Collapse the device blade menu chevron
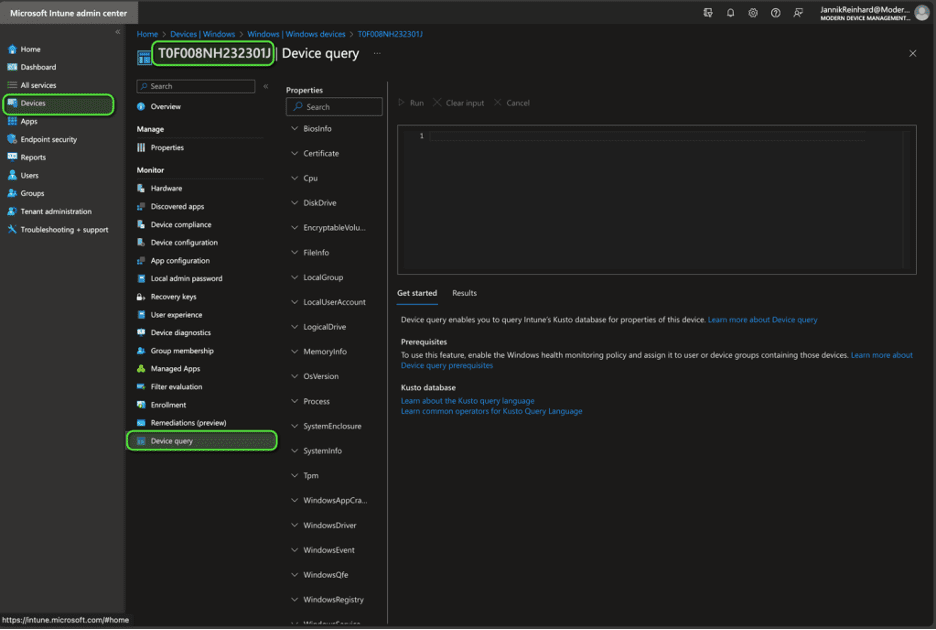The height and width of the screenshot is (630, 936). click(x=265, y=86)
